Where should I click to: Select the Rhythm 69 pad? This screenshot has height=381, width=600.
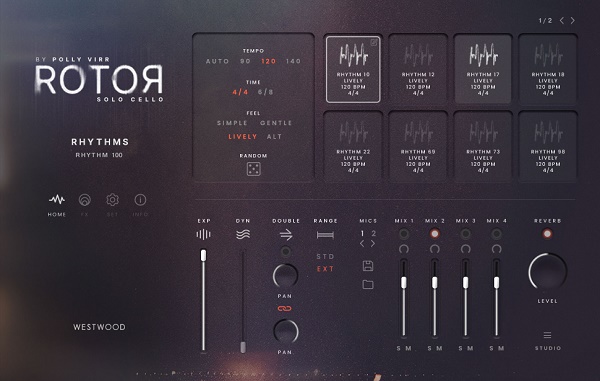(418, 147)
